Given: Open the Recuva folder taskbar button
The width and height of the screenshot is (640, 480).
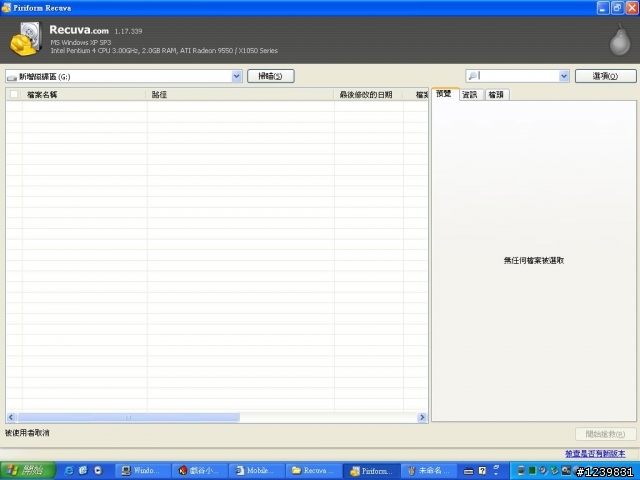Looking at the screenshot, I should point(314,471).
